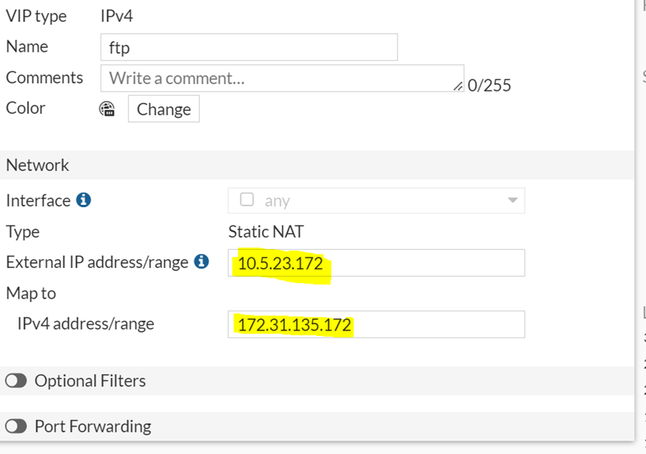The width and height of the screenshot is (646, 454).
Task: Enable the Optional Filters toggle
Action: pyautogui.click(x=16, y=381)
